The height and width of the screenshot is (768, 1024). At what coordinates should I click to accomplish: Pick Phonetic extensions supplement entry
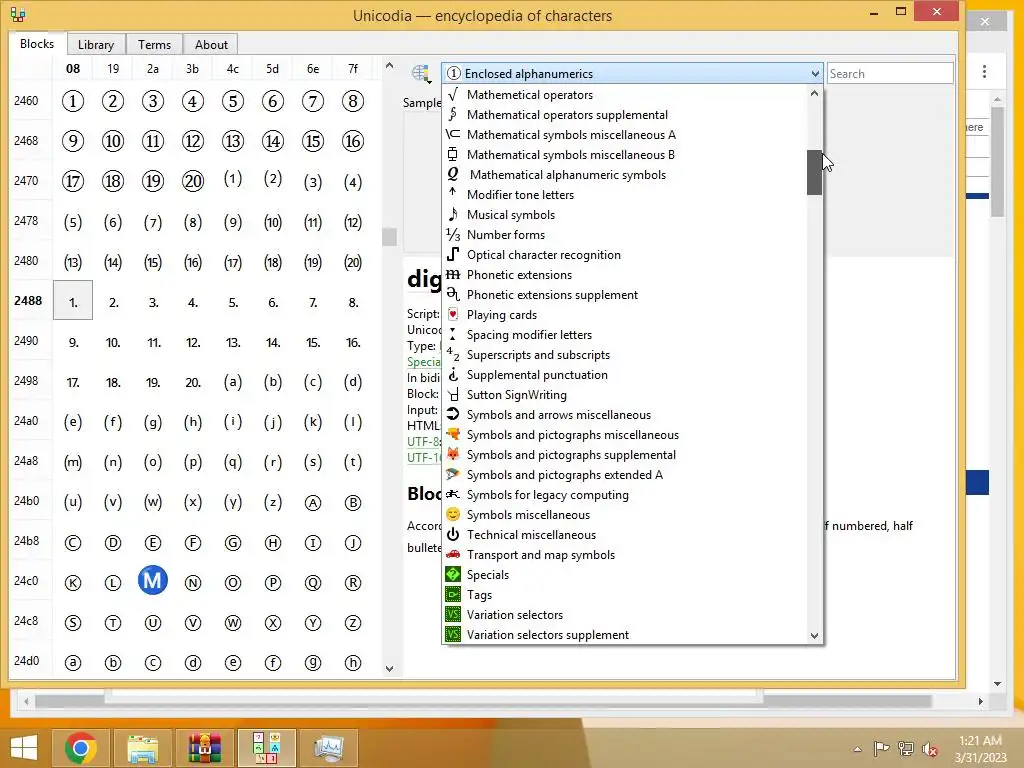[625, 295]
